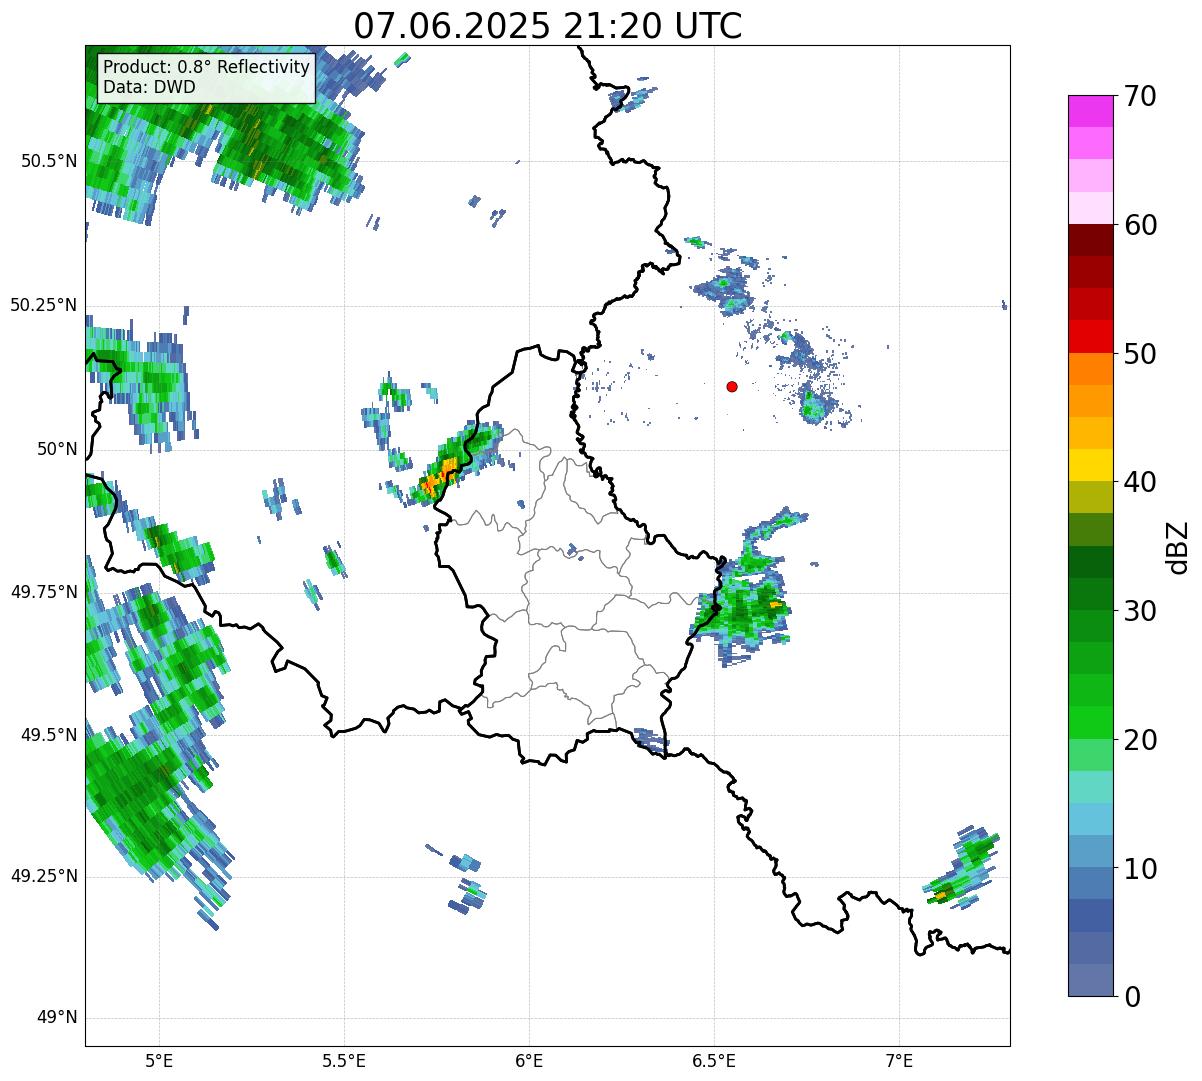
Task: Click the 49.5°N latitude label
Action: pyautogui.click(x=49, y=735)
